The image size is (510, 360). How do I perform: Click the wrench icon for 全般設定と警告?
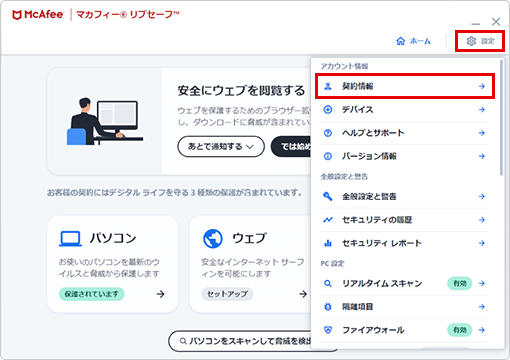[x=328, y=197]
